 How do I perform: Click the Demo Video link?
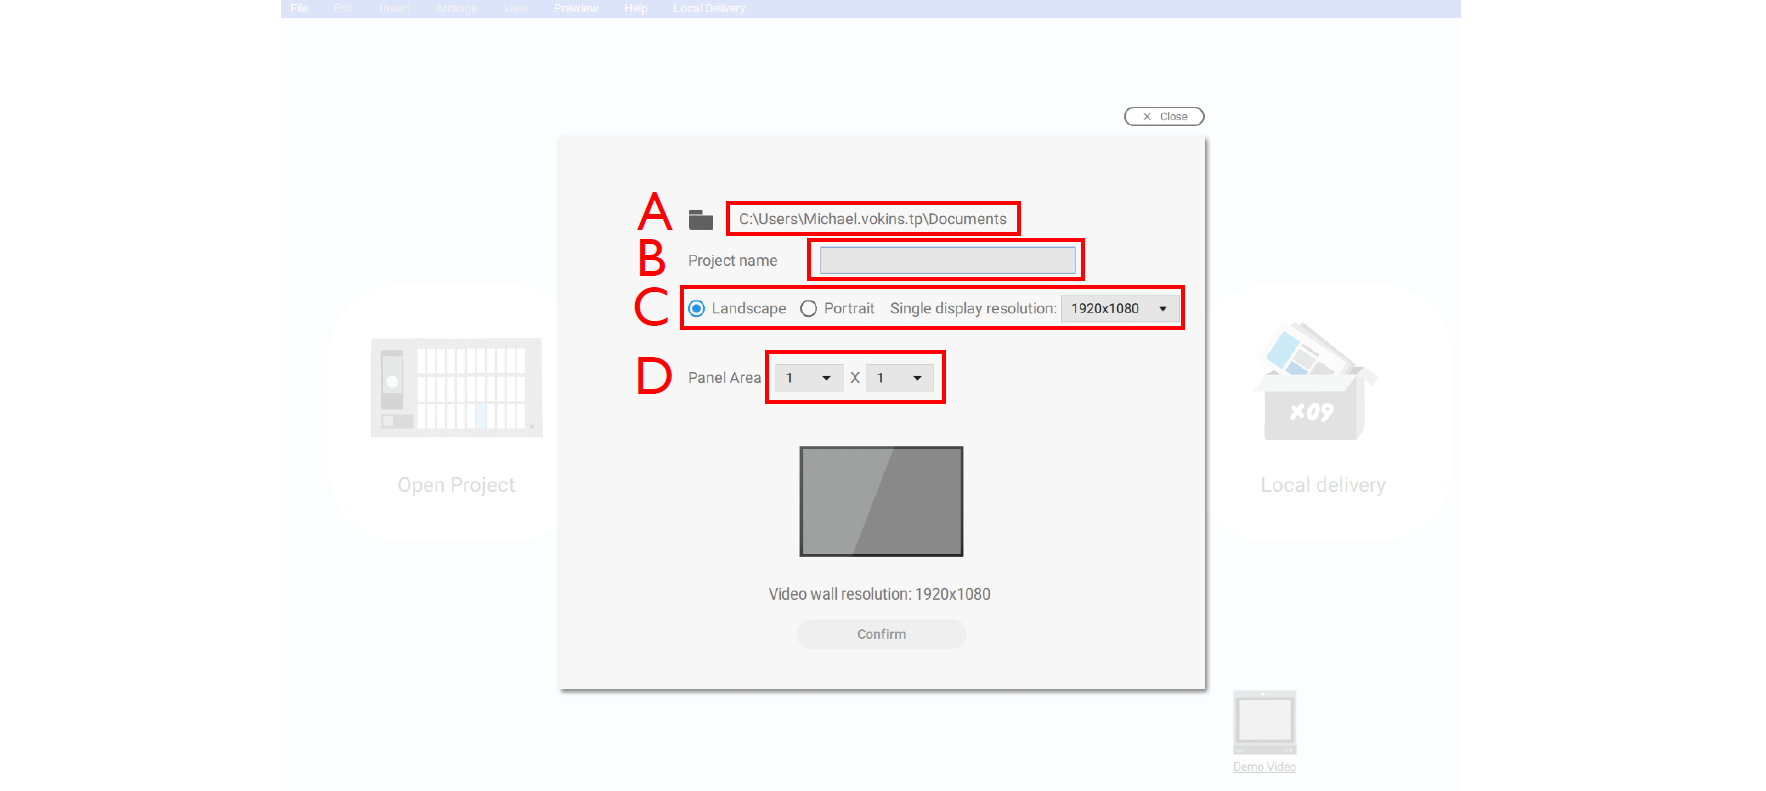(1264, 767)
